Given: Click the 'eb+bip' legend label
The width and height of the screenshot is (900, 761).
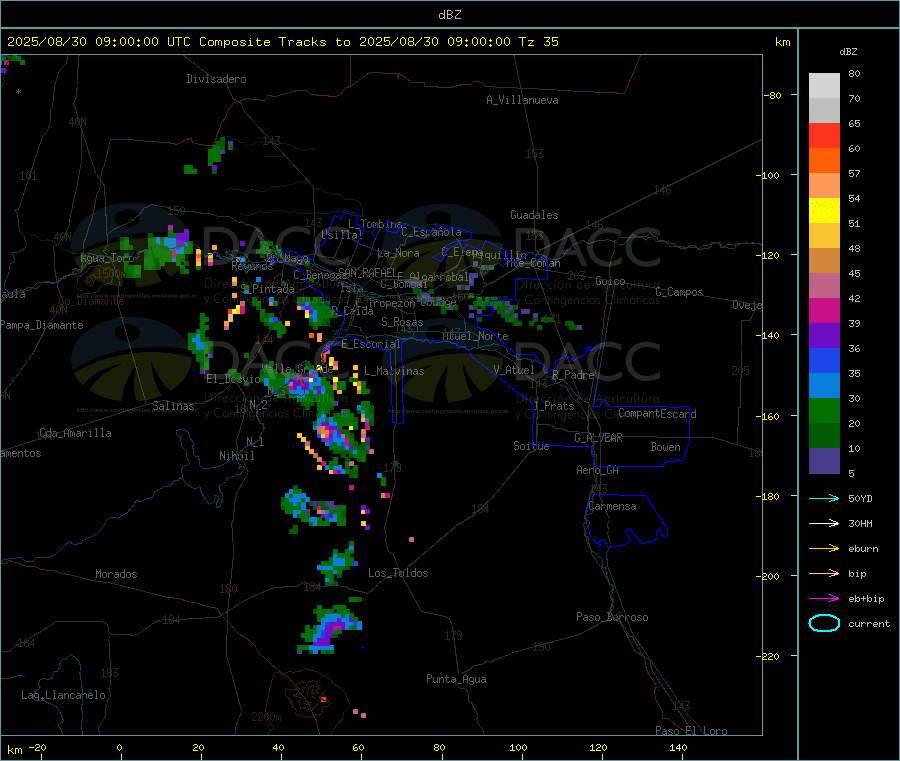Looking at the screenshot, I should 866,599.
